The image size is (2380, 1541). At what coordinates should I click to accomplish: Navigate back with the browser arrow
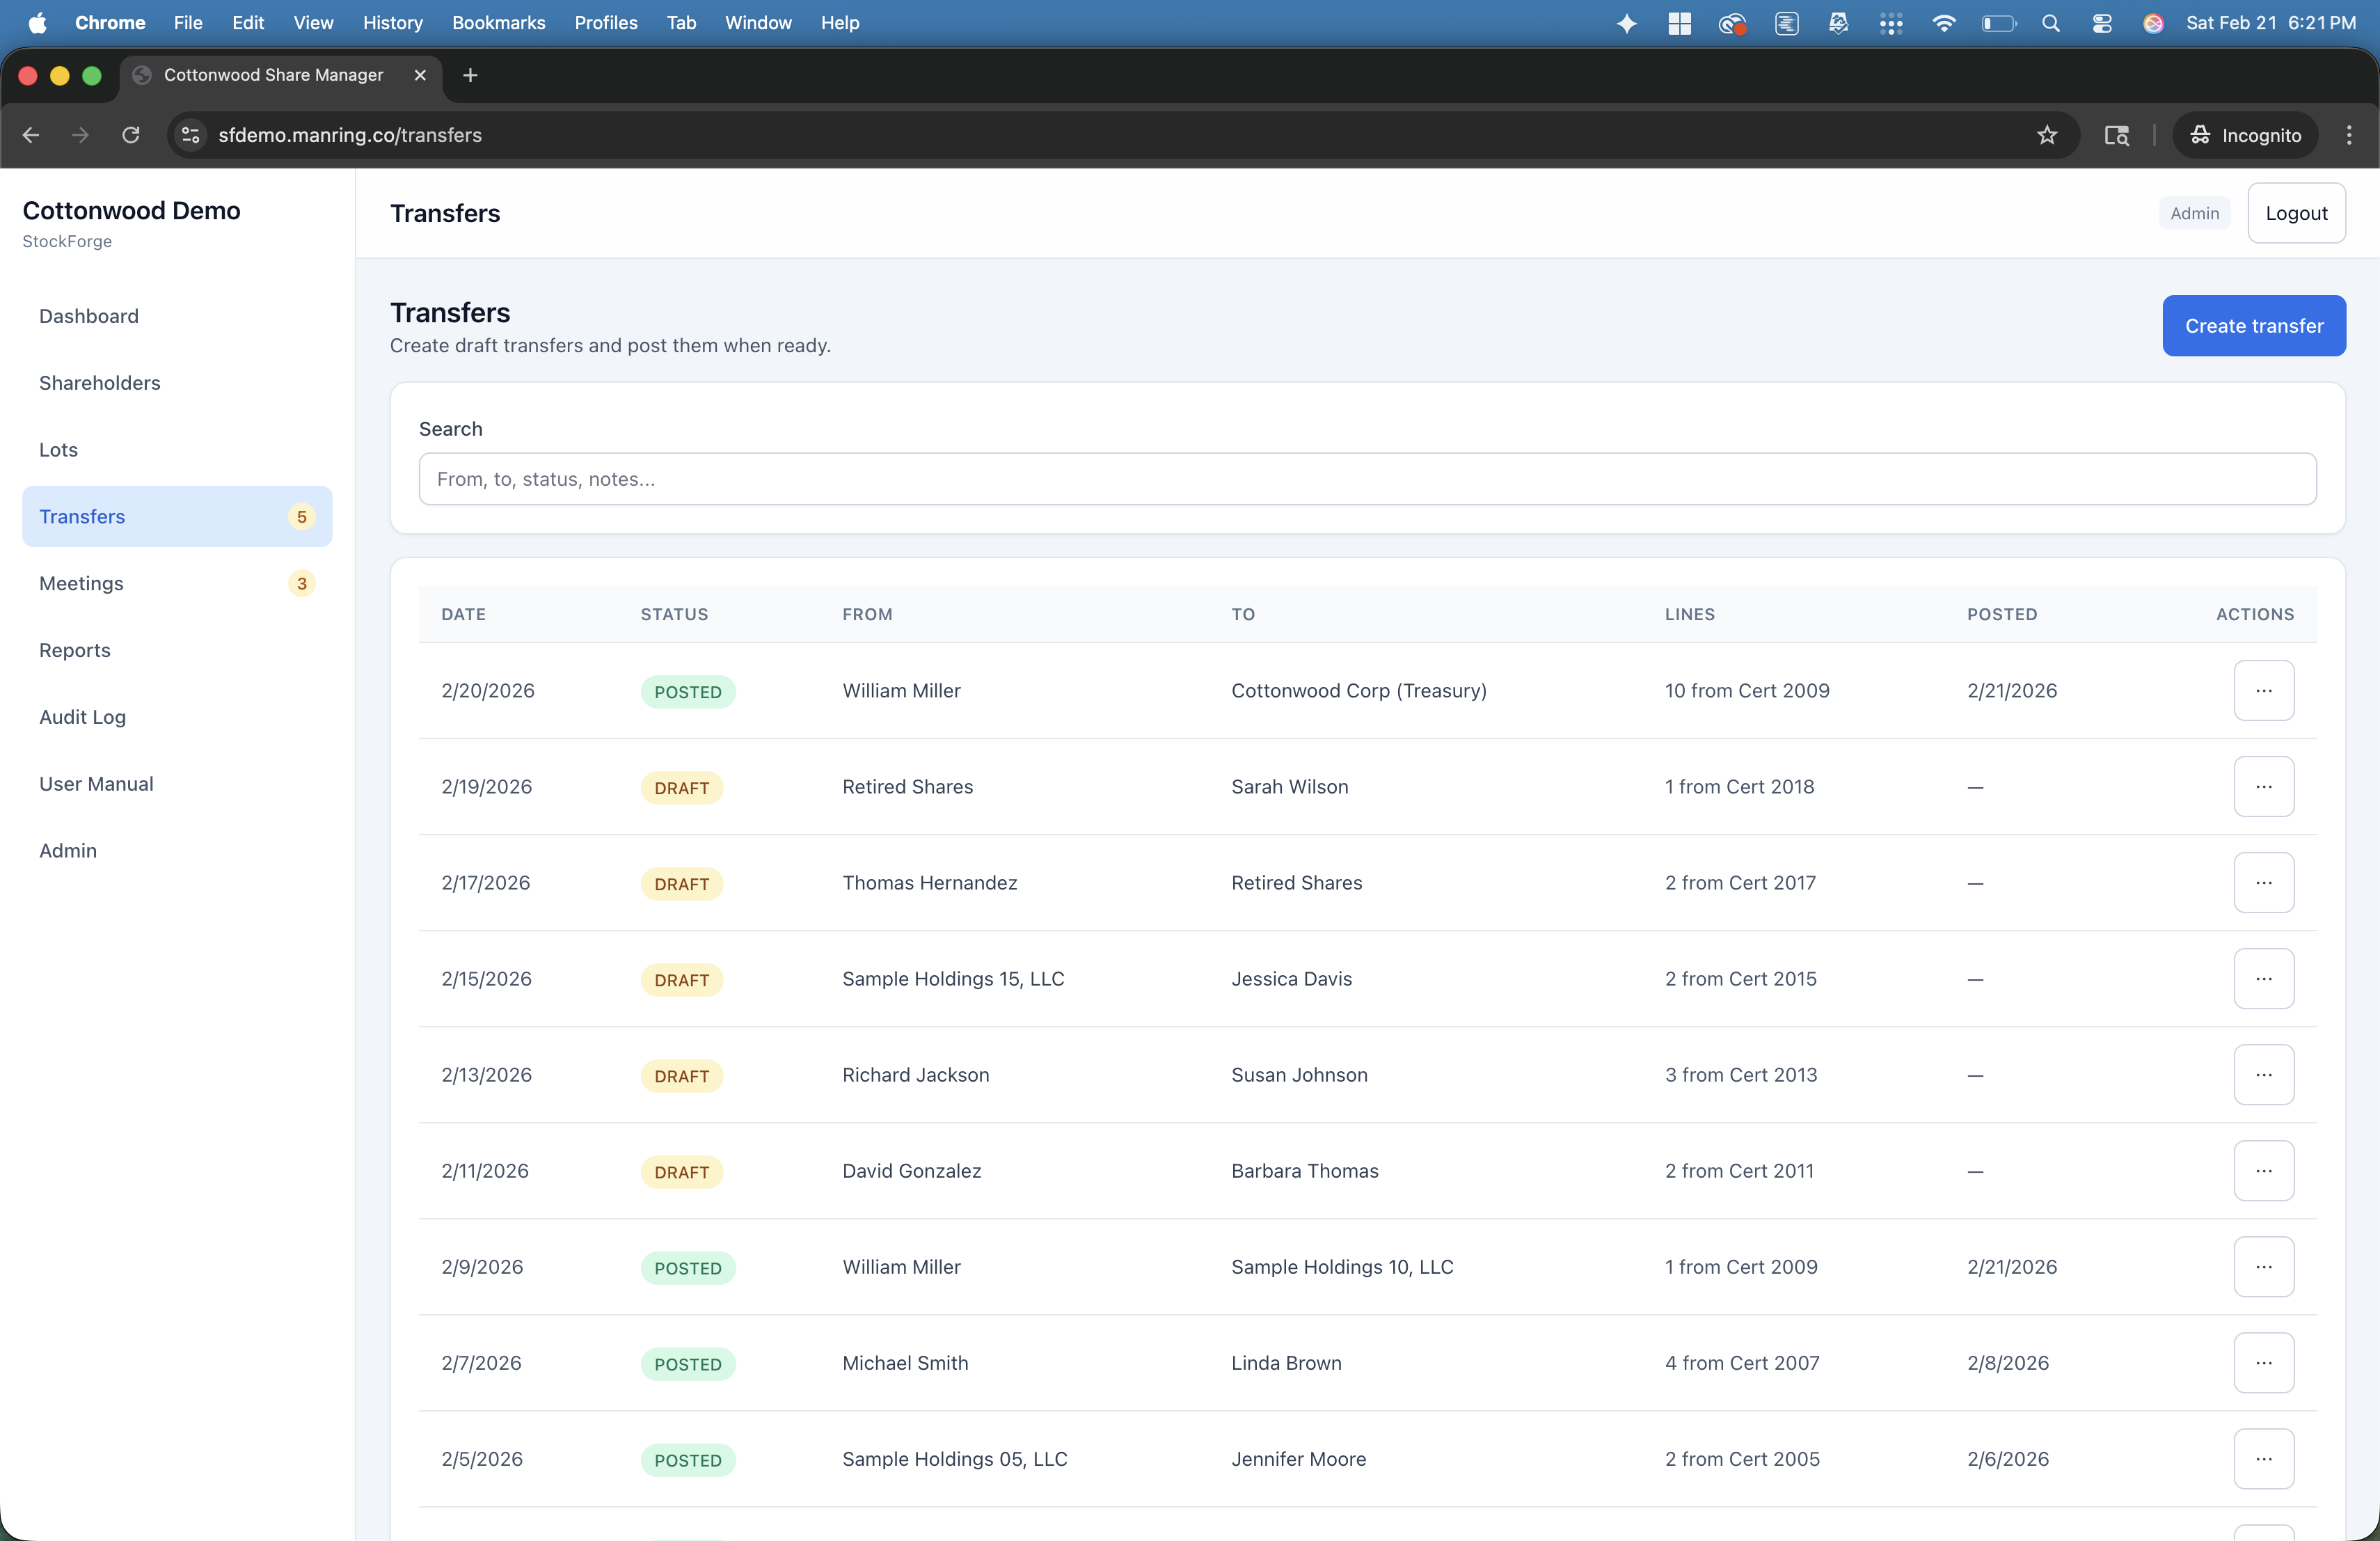tap(30, 135)
